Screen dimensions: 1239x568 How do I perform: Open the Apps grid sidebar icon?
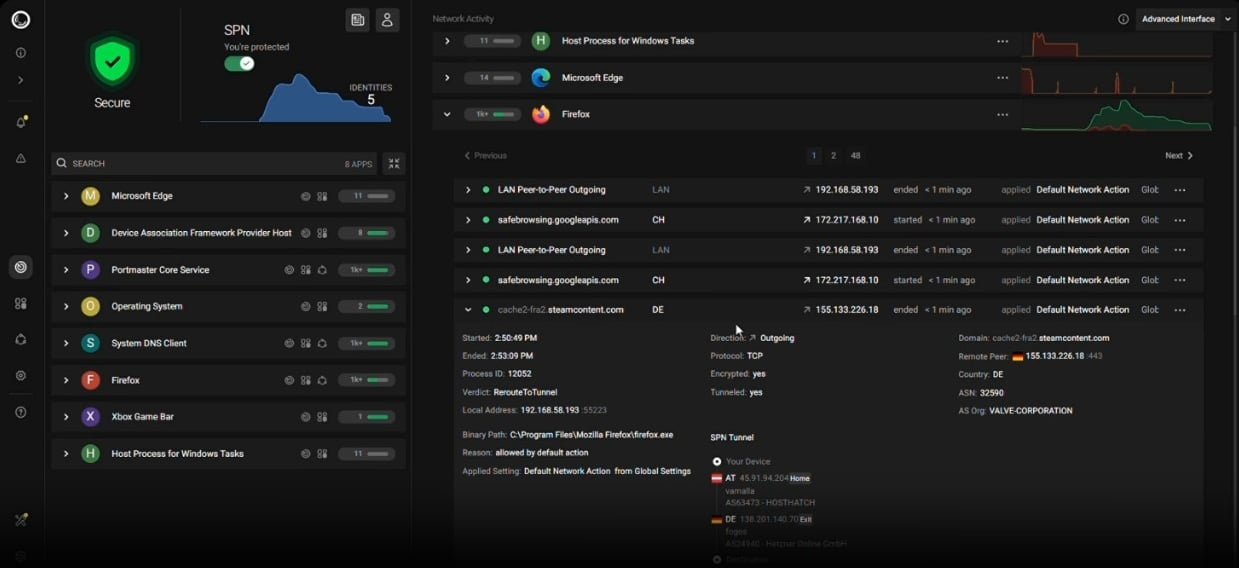coord(21,303)
